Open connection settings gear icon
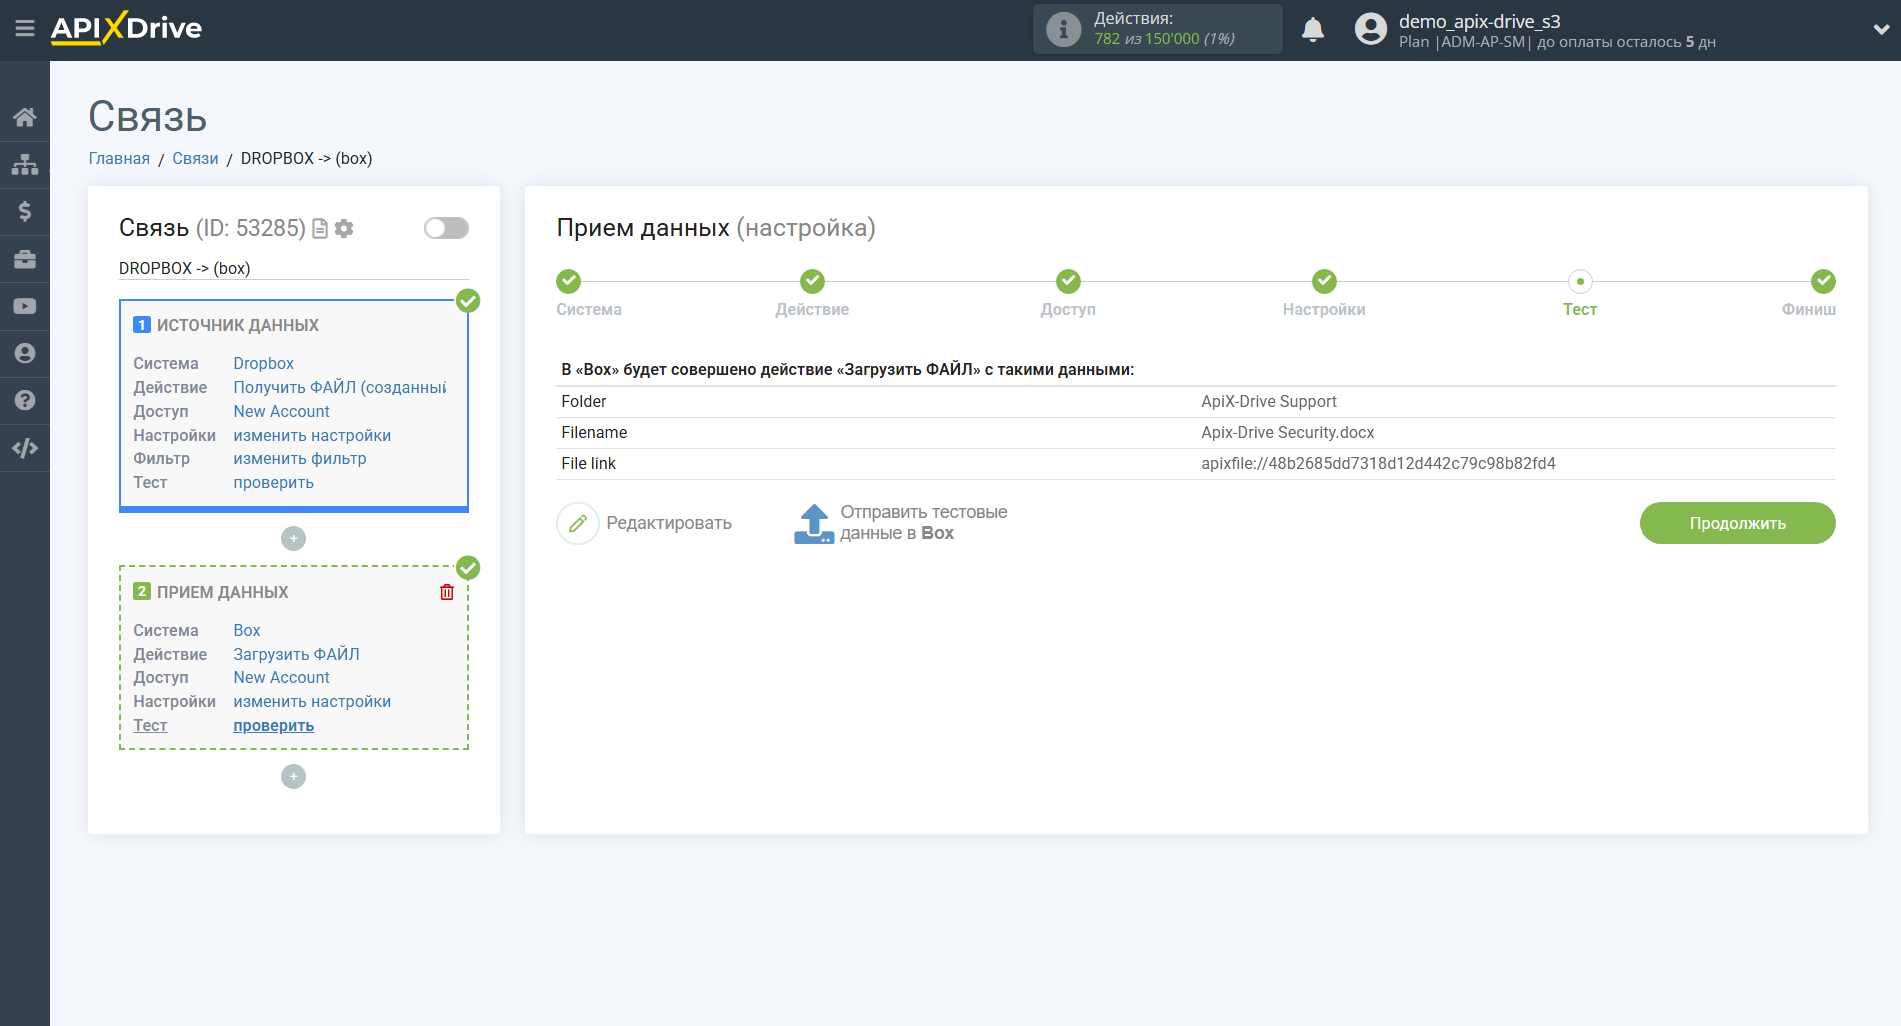 (x=344, y=229)
